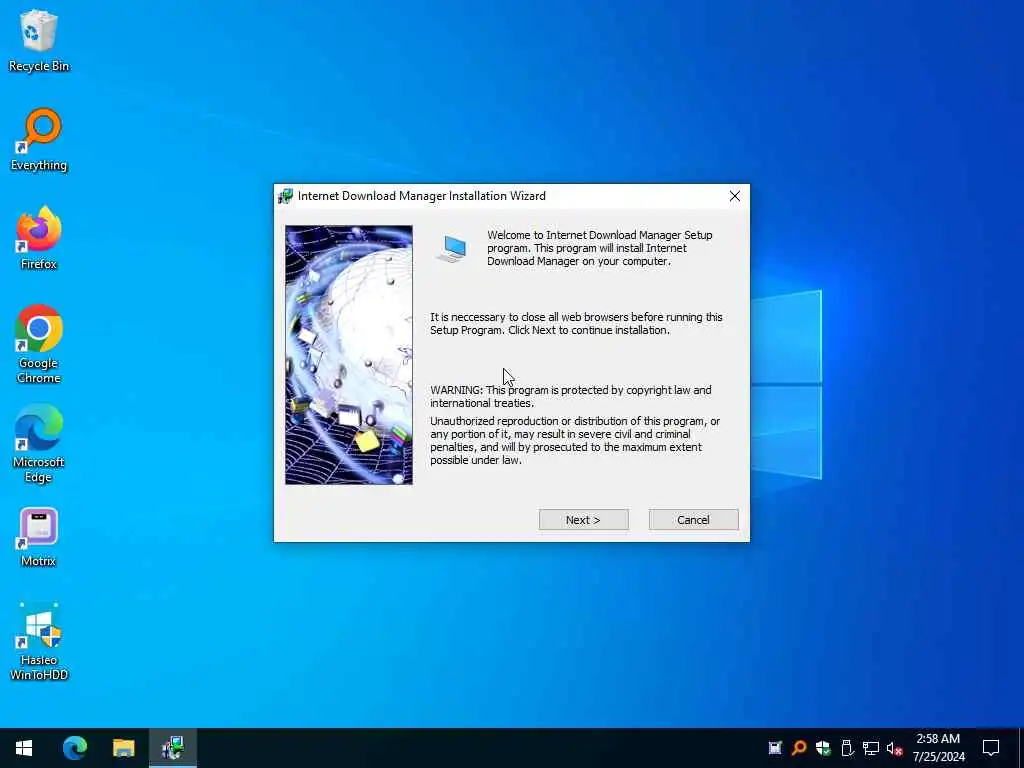
Task: Select the Everything search desktop icon
Action: pos(39,140)
